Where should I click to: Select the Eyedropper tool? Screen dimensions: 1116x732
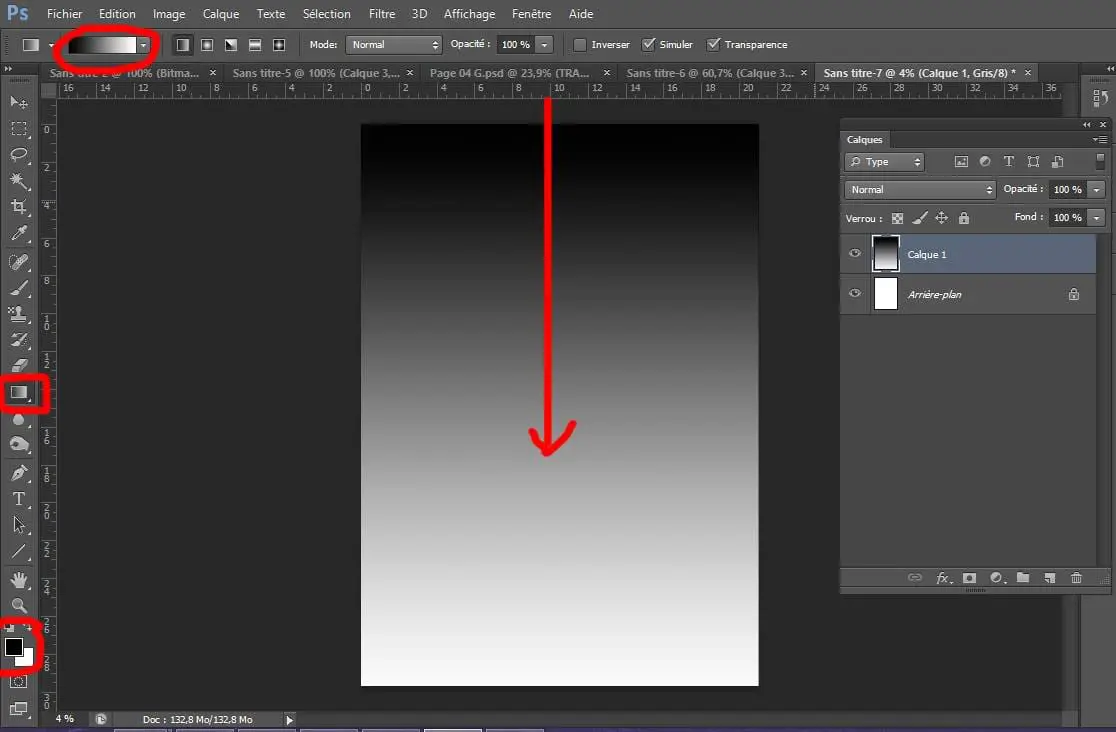pos(19,233)
